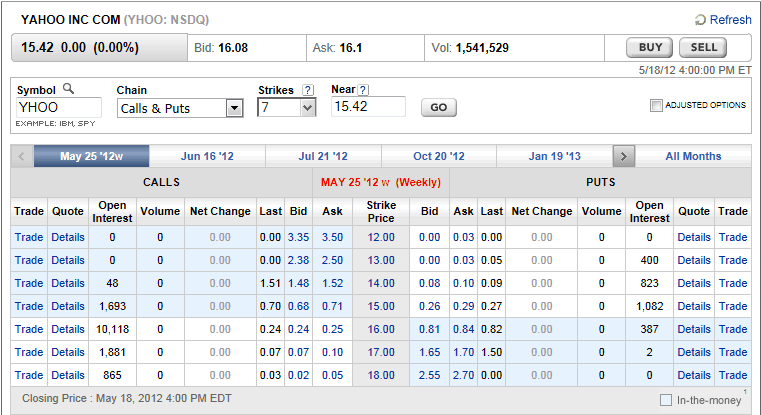Image resolution: width=761 pixels, height=415 pixels.
Task: Go to previous expiration dates arrow
Action: point(22,156)
